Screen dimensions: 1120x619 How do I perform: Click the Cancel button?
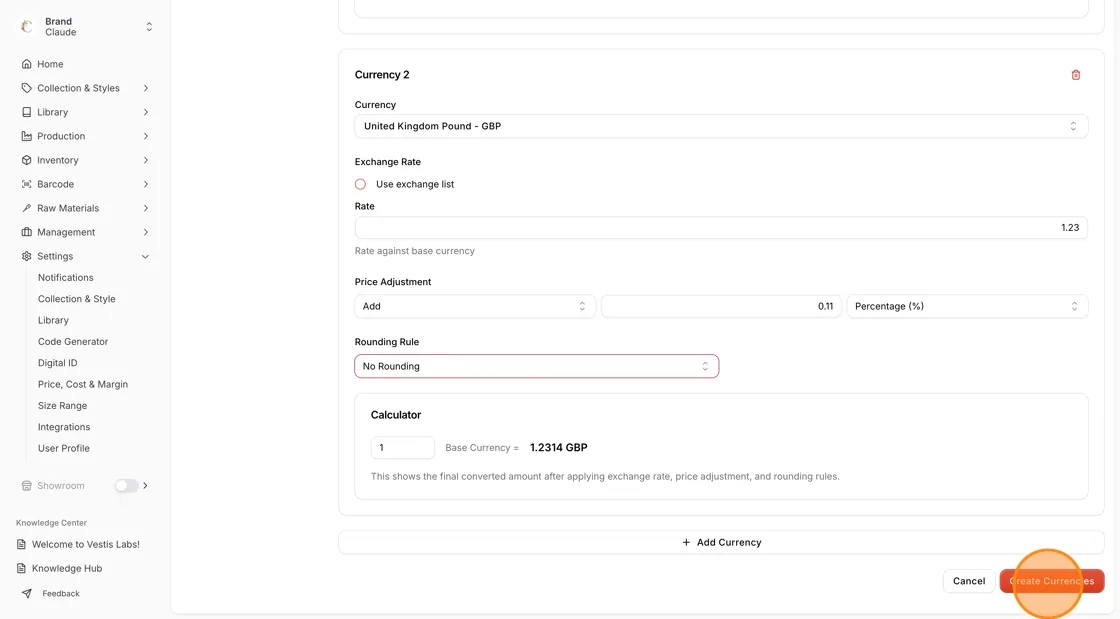click(969, 581)
